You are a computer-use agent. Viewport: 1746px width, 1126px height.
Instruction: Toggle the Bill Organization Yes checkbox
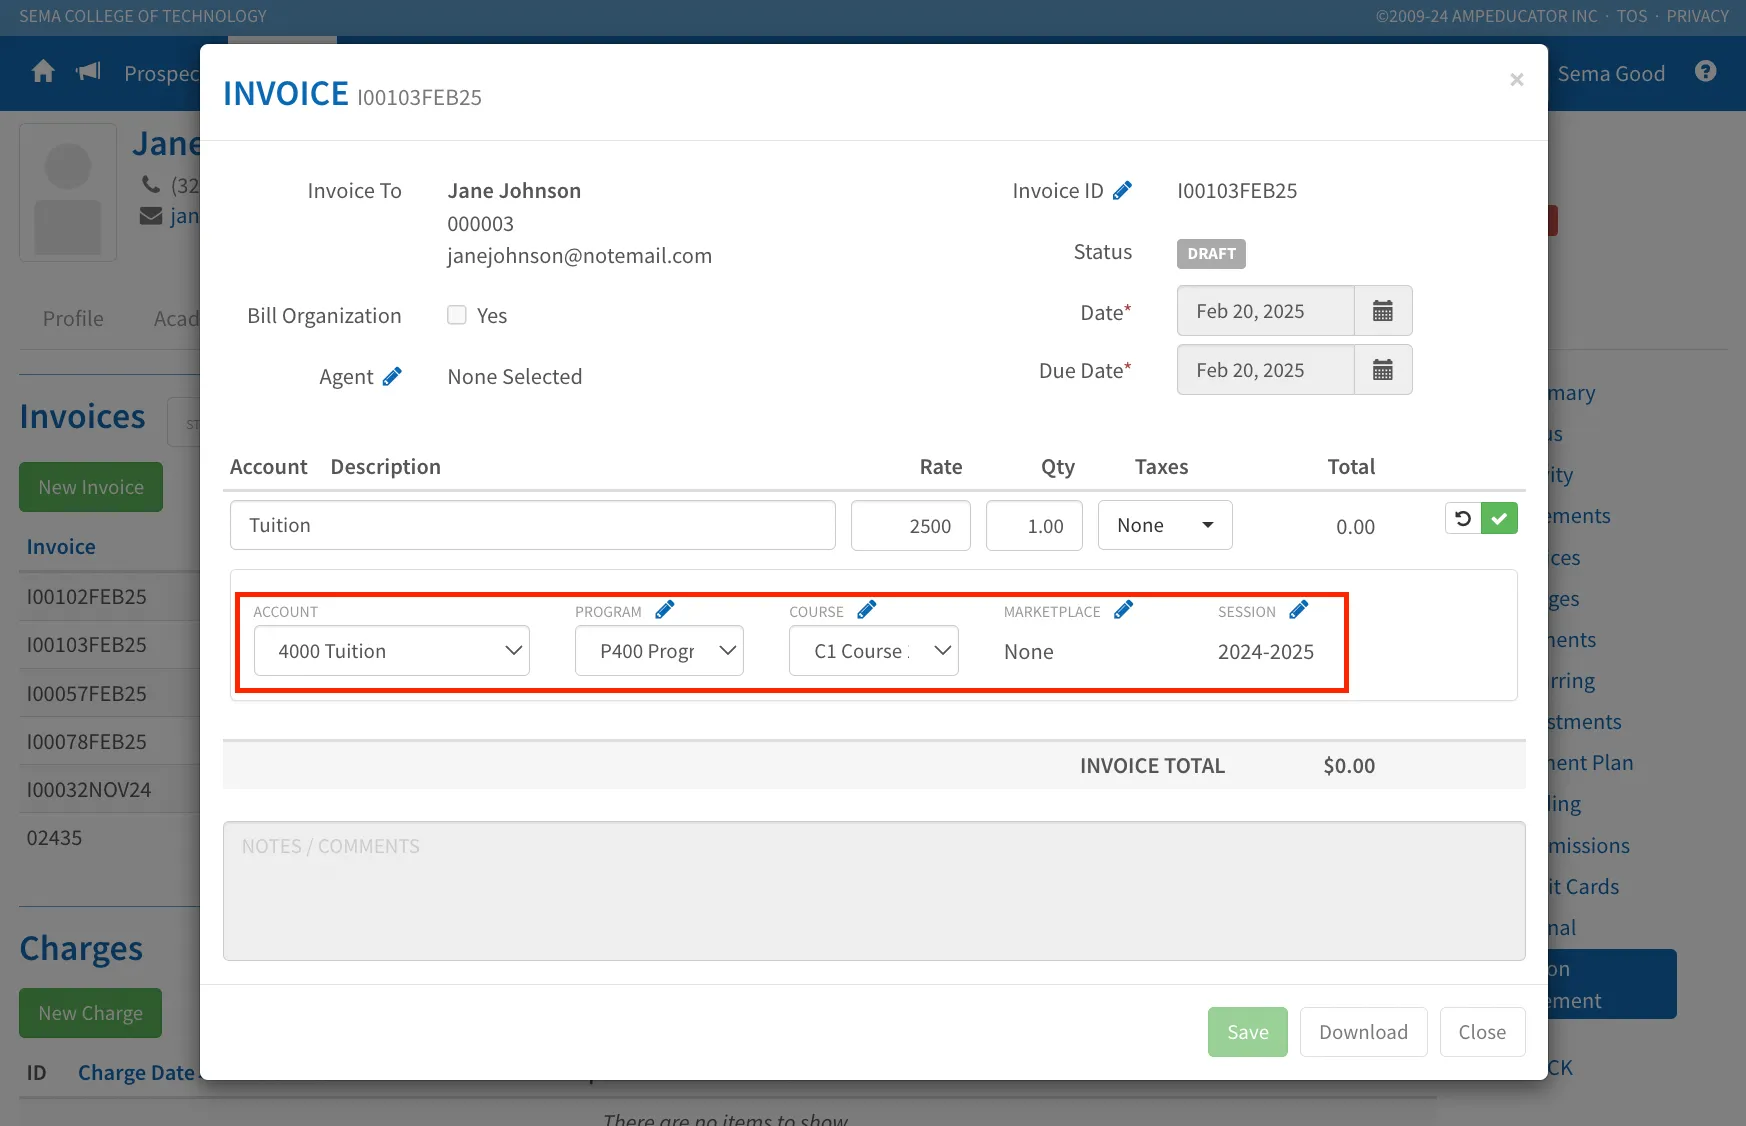[x=457, y=315]
